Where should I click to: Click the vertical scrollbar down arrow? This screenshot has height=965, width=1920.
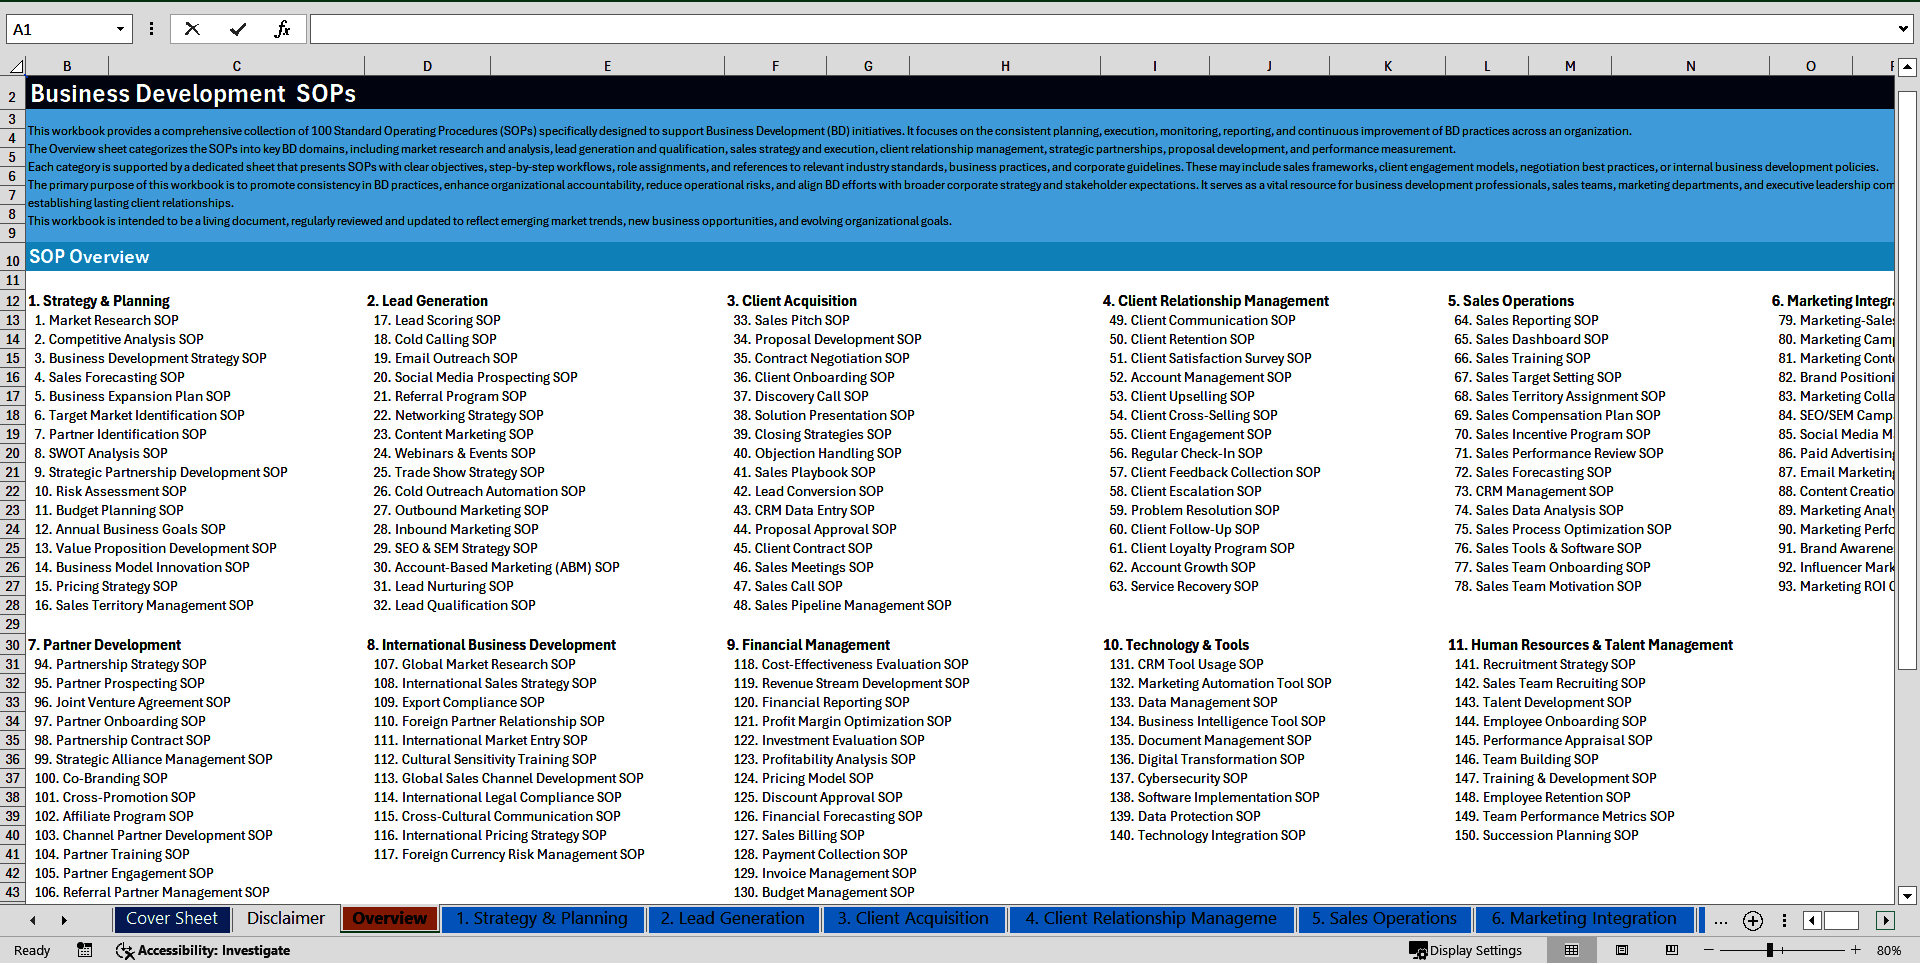pyautogui.click(x=1907, y=895)
